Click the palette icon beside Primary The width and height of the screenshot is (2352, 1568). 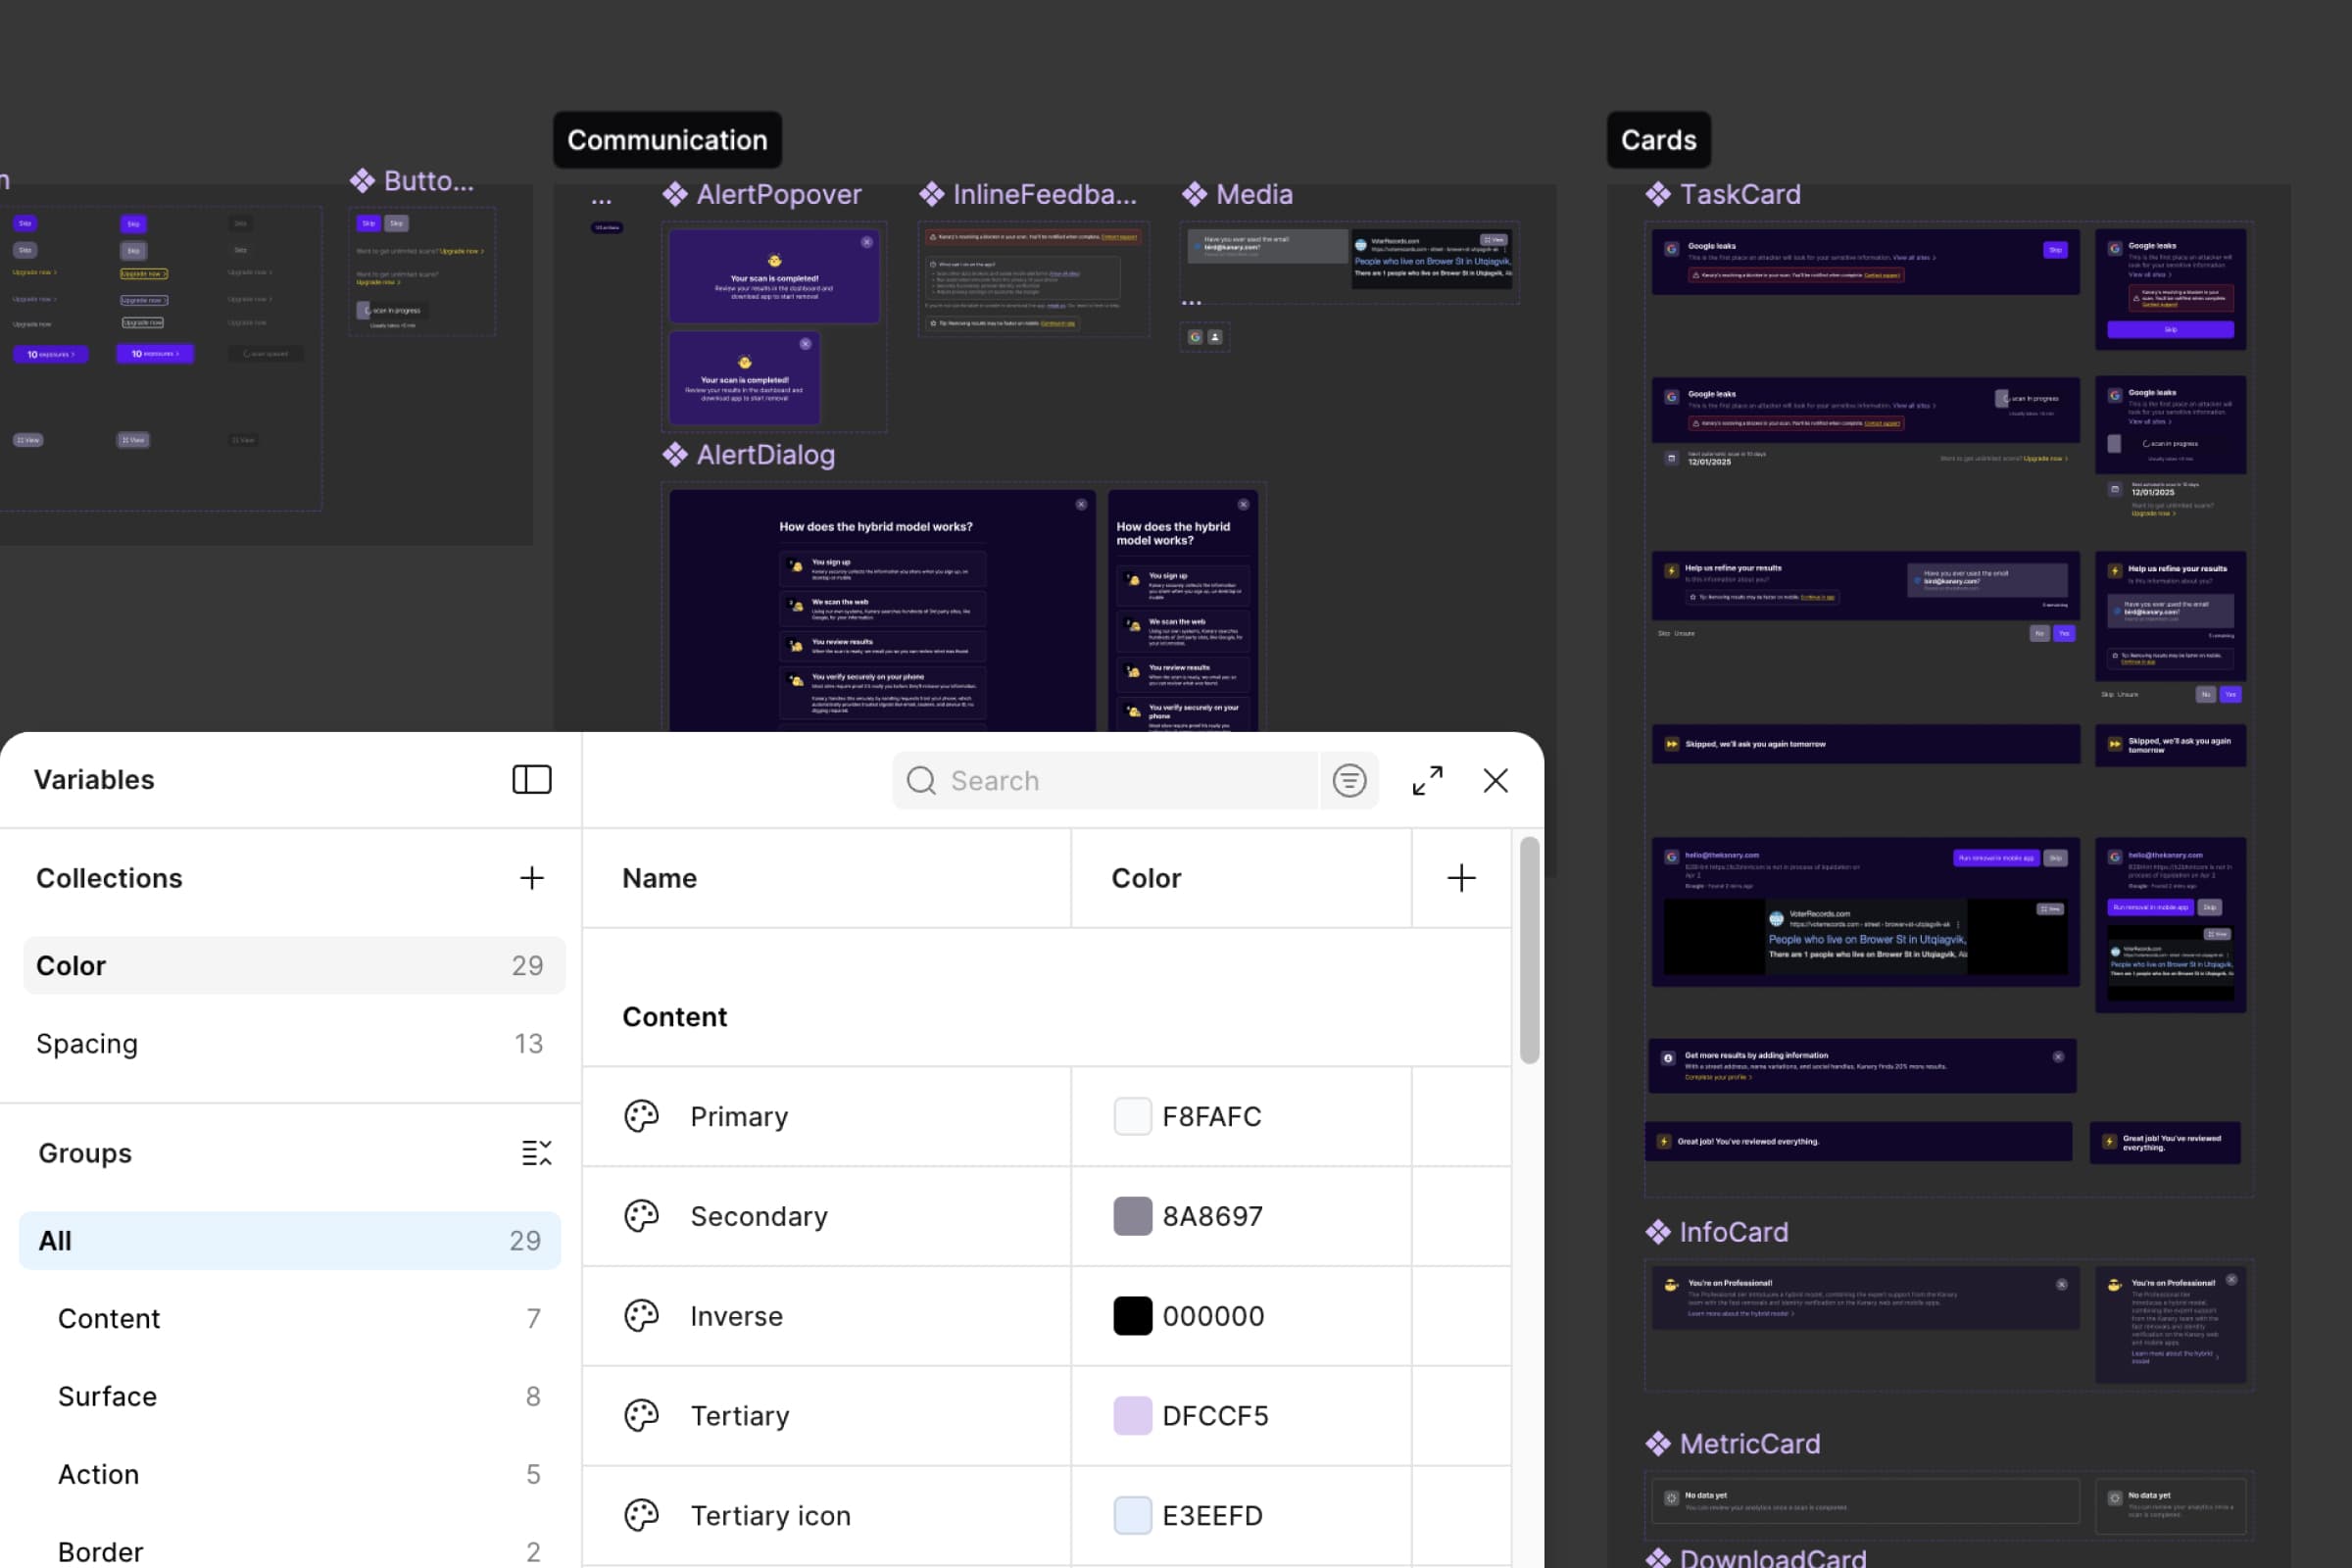point(640,1116)
